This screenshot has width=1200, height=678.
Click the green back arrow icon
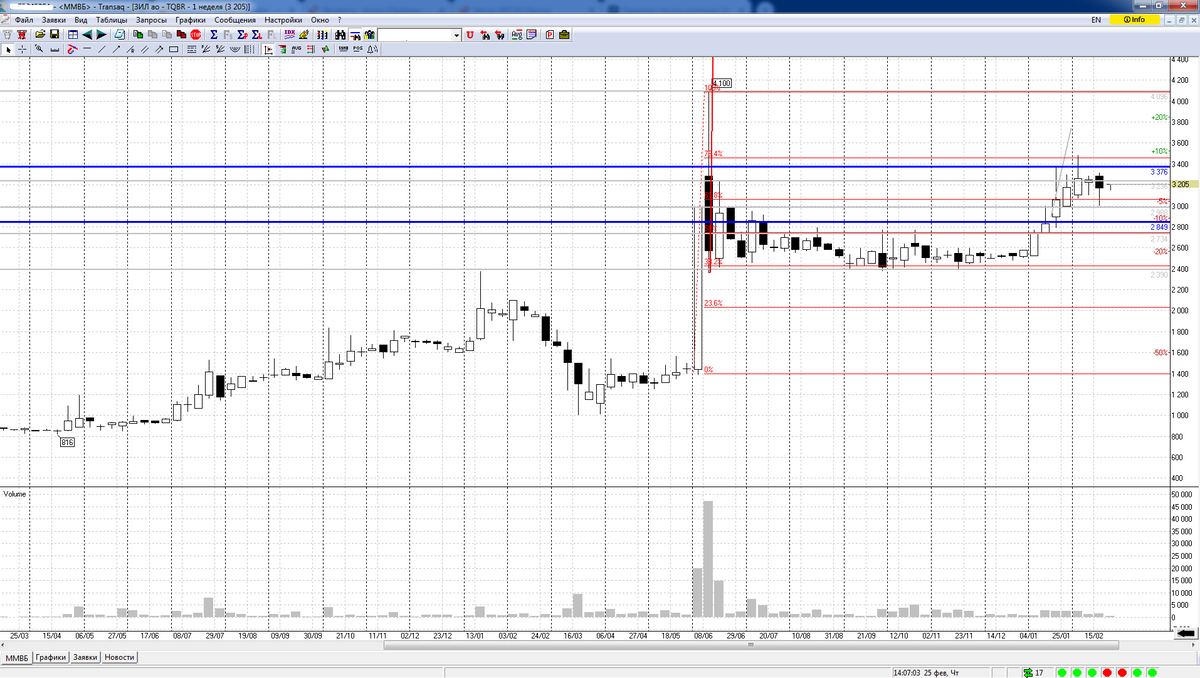[87, 35]
